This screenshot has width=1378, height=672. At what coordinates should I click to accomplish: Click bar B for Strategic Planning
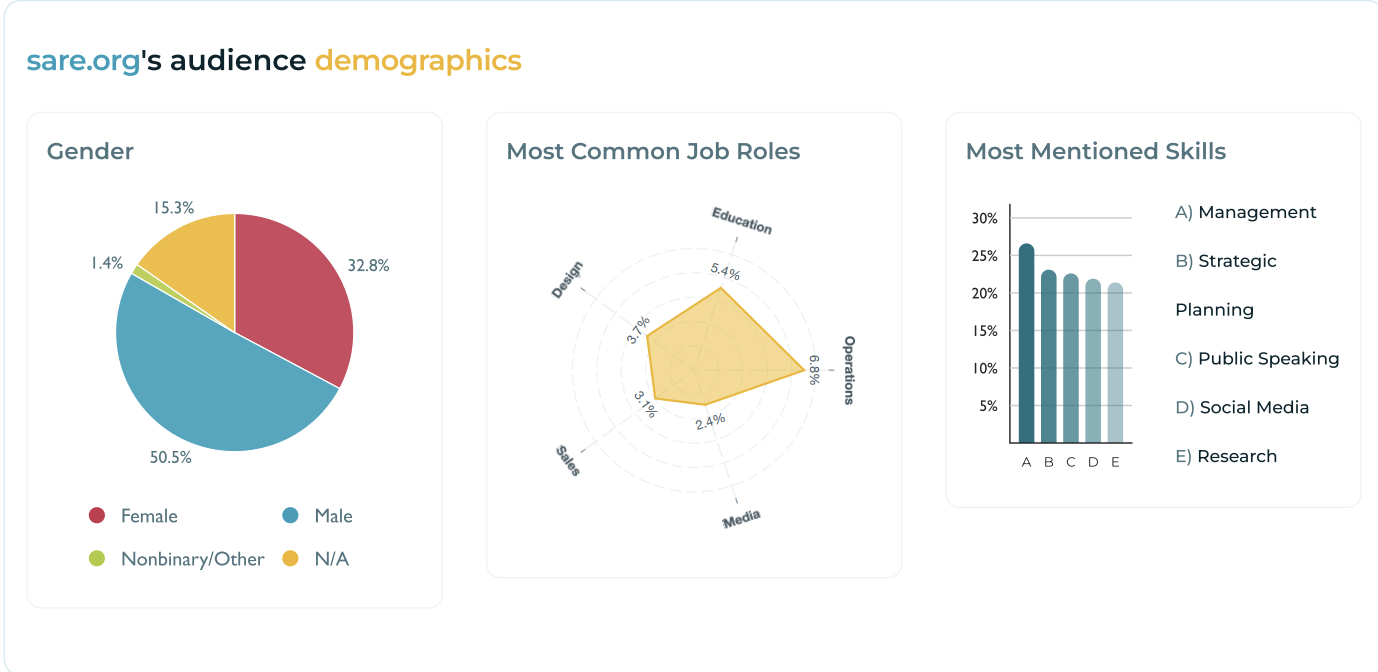(x=1048, y=356)
